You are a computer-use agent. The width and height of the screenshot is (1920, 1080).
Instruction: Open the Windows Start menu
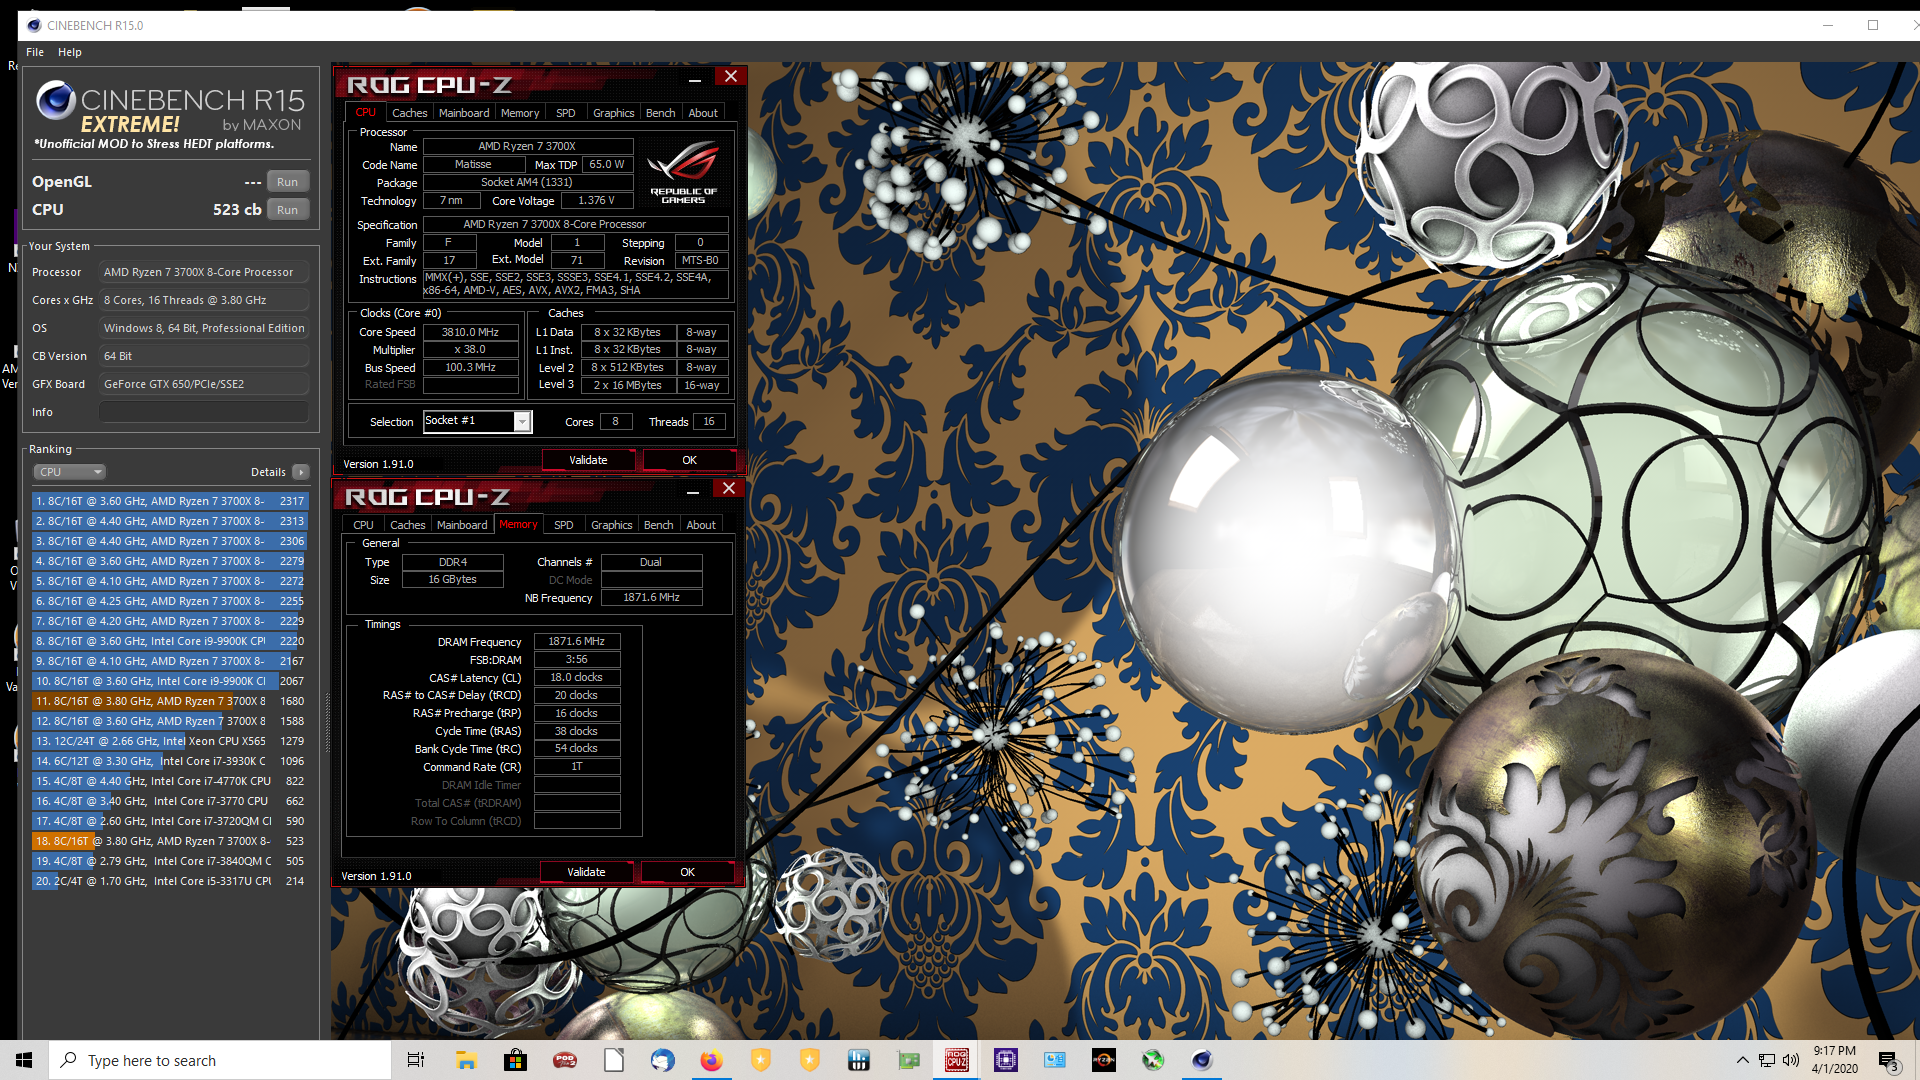tap(24, 1060)
